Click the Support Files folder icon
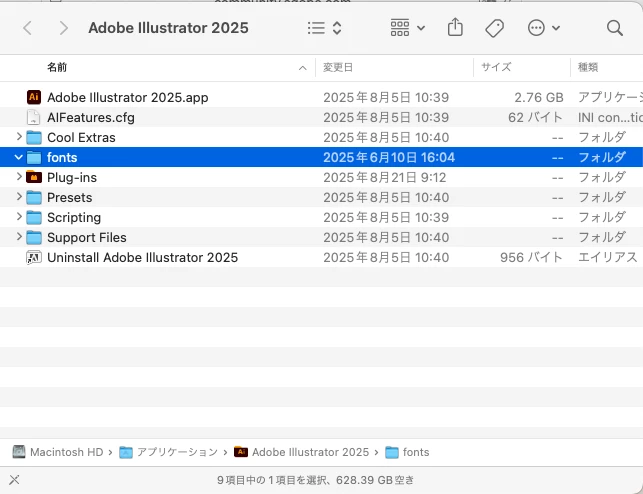 tap(34, 237)
